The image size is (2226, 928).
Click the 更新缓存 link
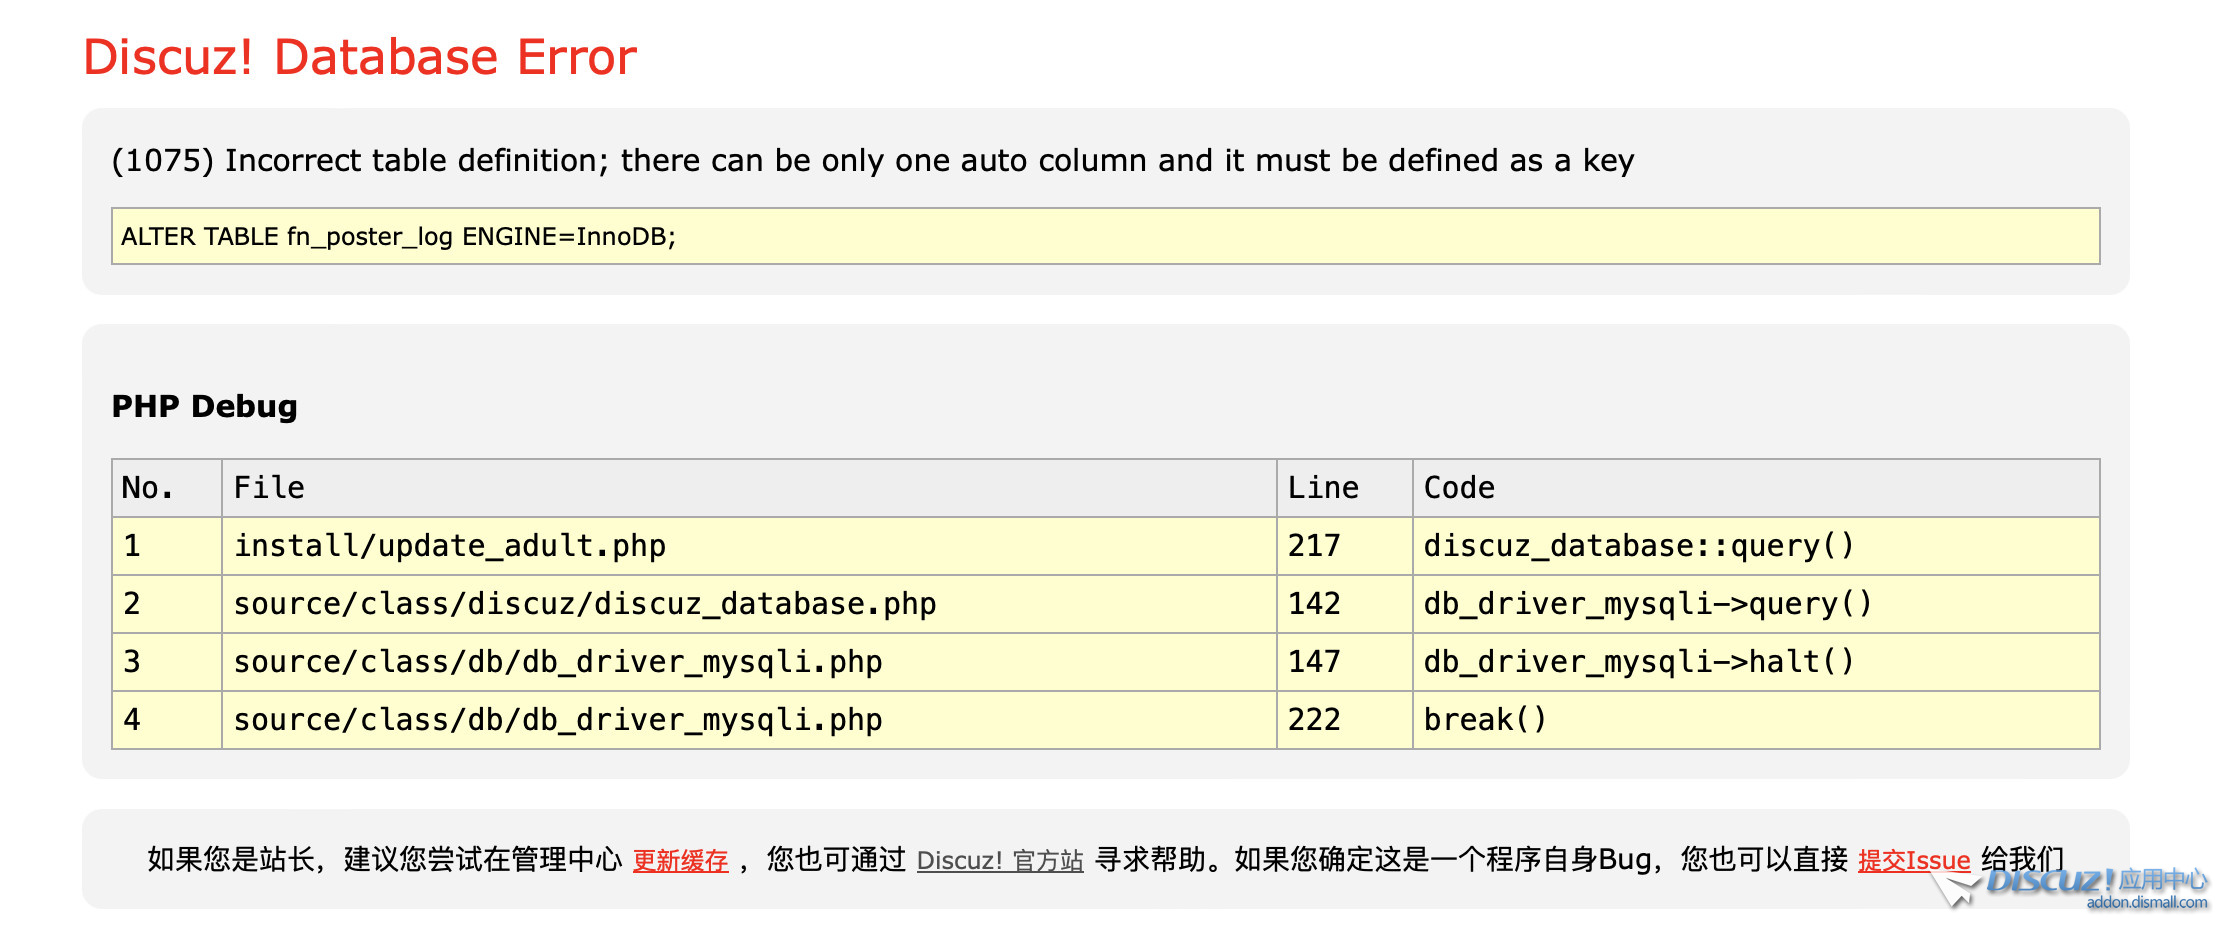coord(680,861)
